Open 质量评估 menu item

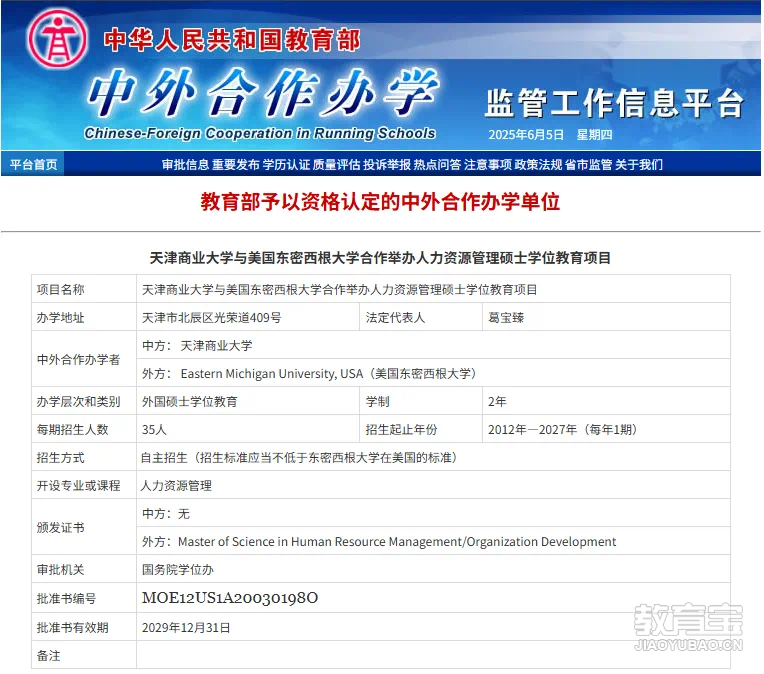(337, 165)
